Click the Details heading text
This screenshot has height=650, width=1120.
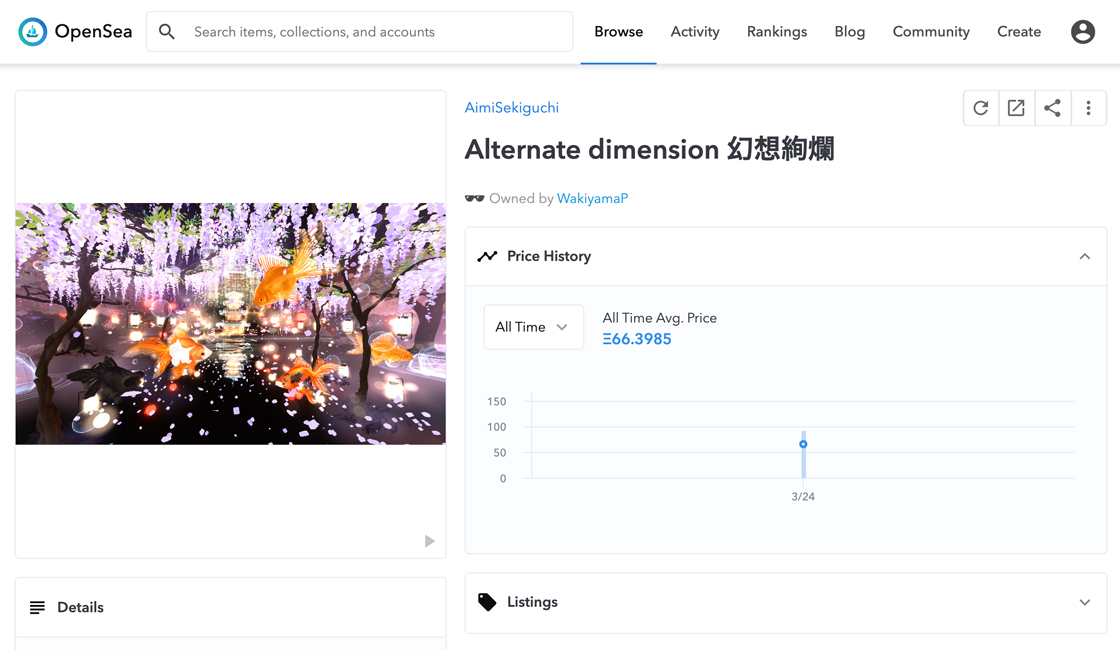(x=81, y=607)
